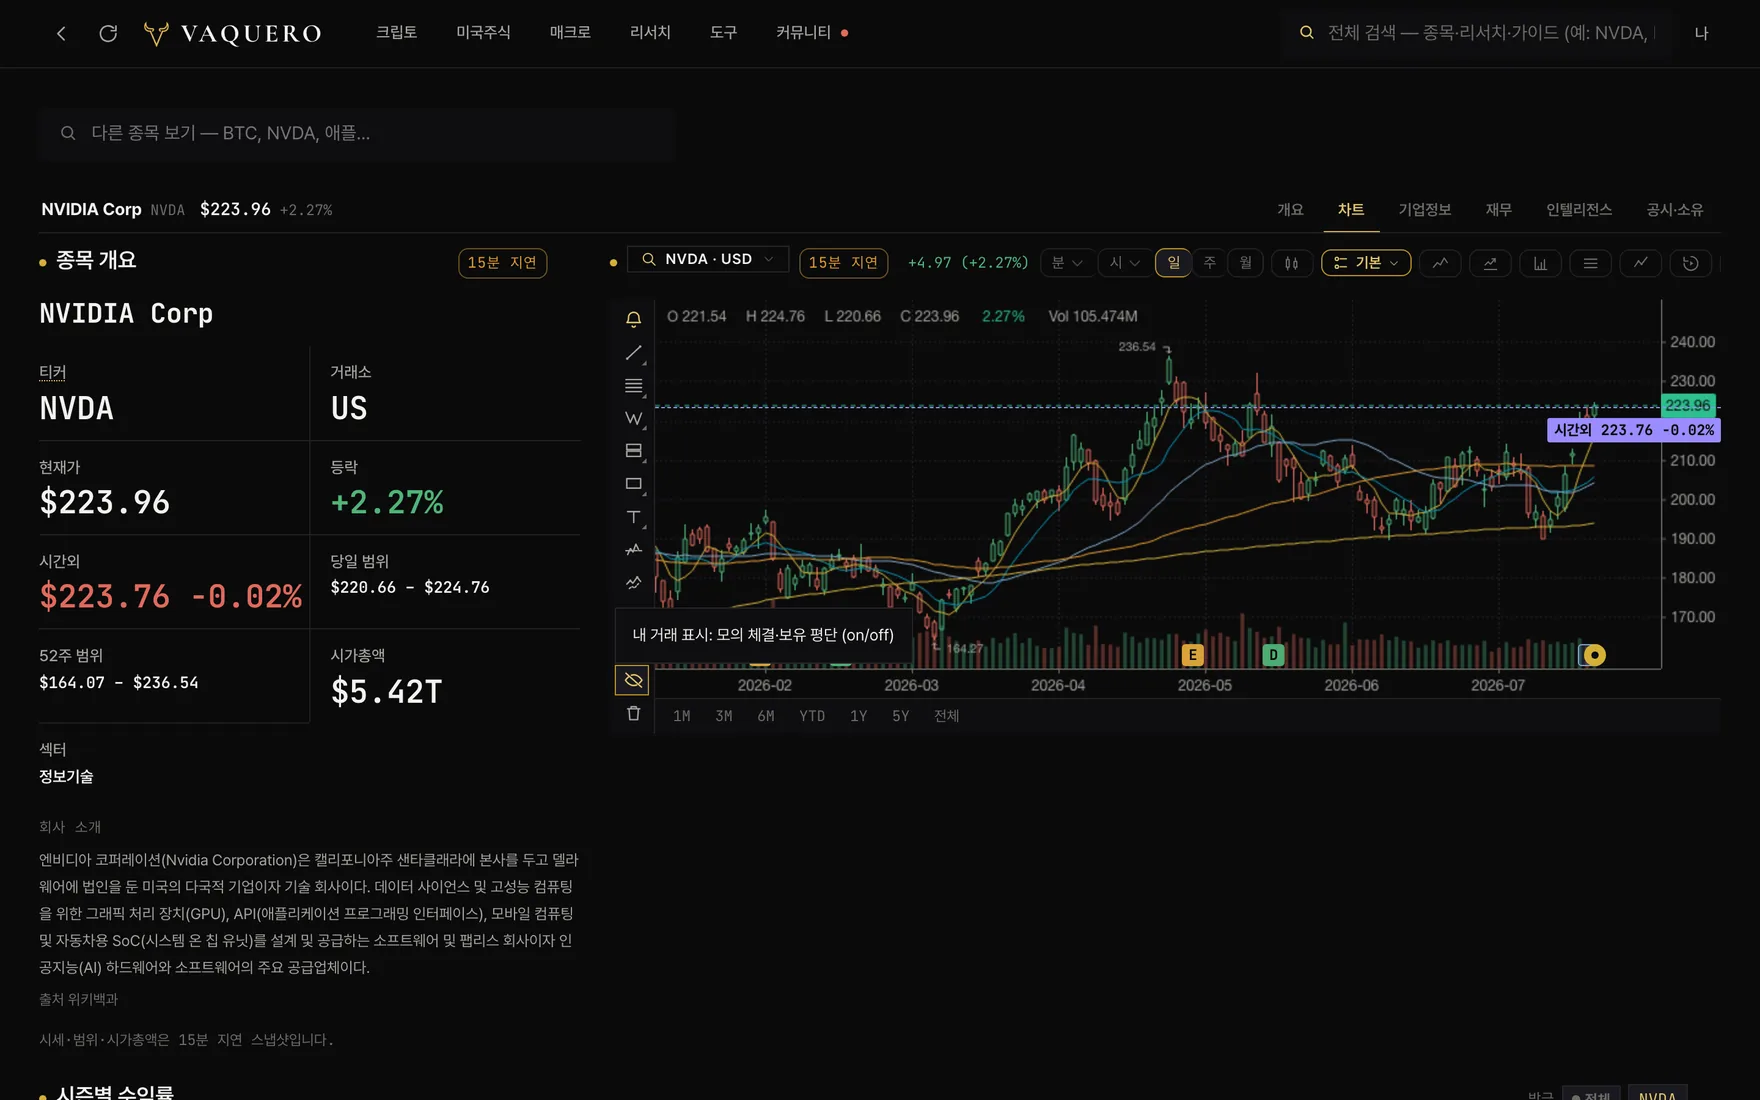Toggle my trades visibility eye icon
The height and width of the screenshot is (1100, 1760).
tap(633, 680)
